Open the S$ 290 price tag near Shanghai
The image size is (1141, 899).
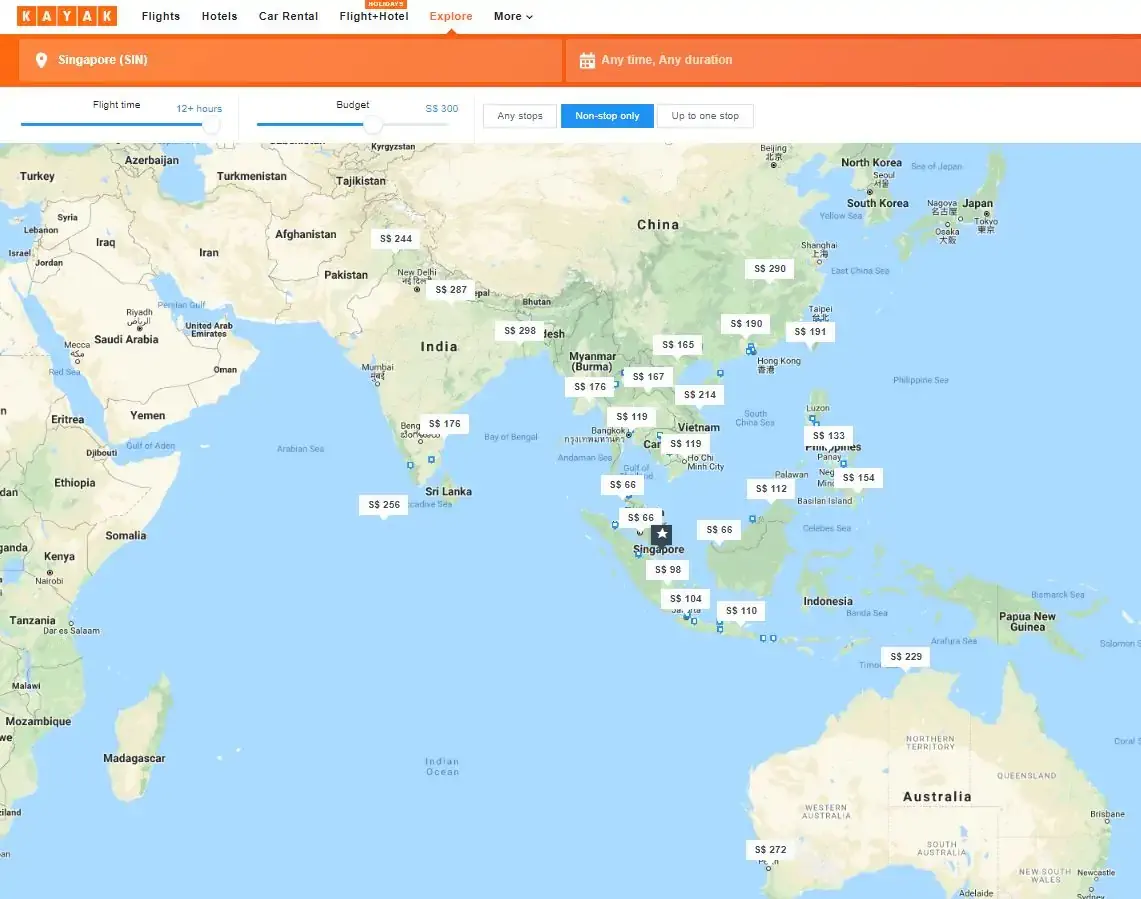769,269
